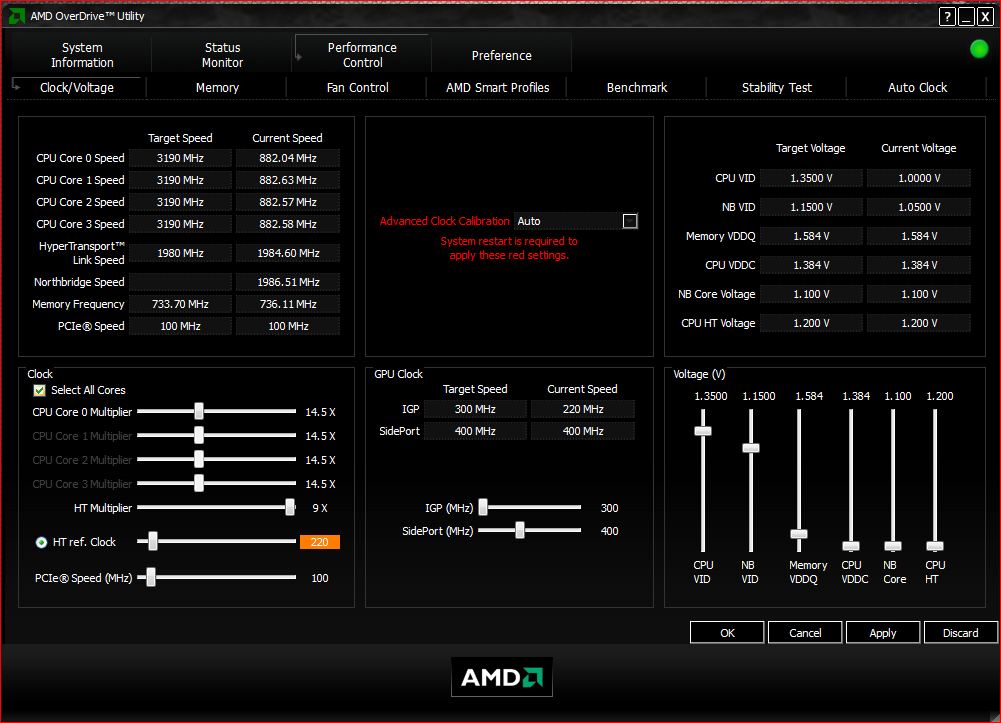Viewport: 1001px width, 723px height.
Task: Click the CPU Core 2 current speed 882.57 MHz
Action: pos(288,202)
